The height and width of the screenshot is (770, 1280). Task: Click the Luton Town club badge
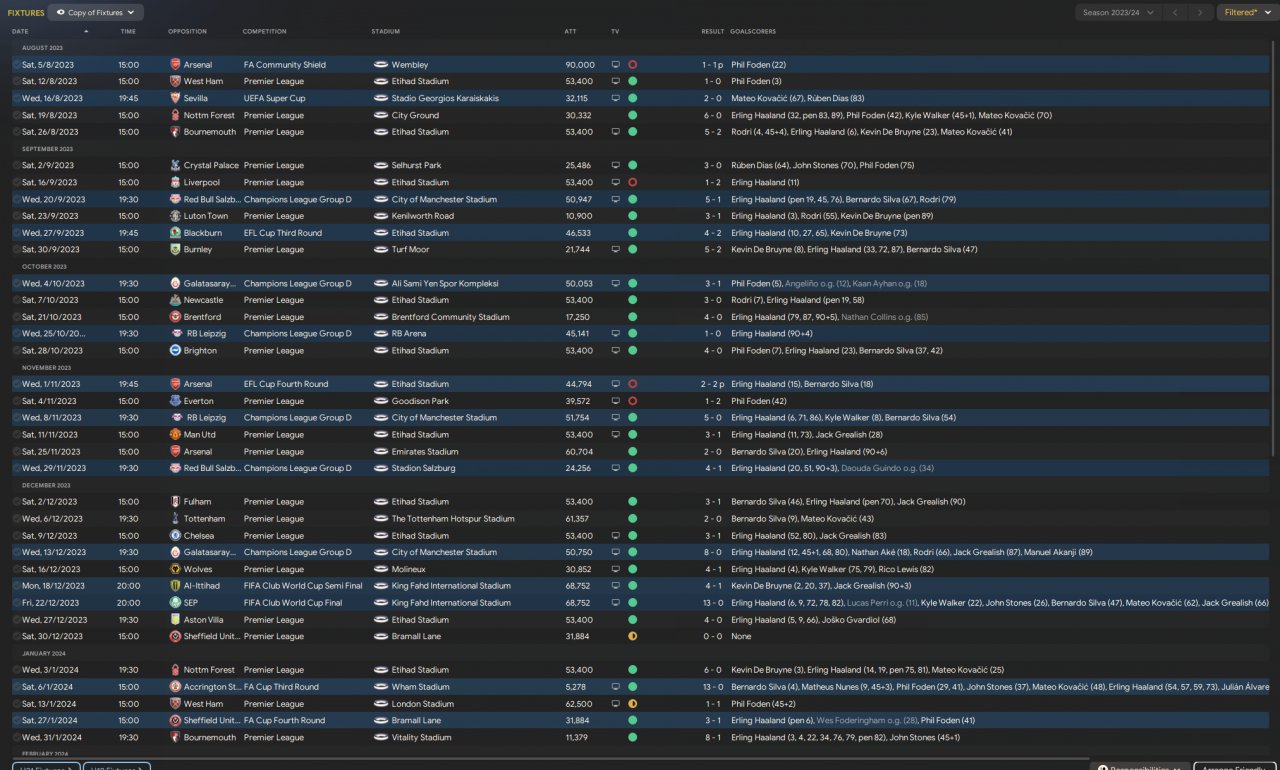(x=175, y=216)
